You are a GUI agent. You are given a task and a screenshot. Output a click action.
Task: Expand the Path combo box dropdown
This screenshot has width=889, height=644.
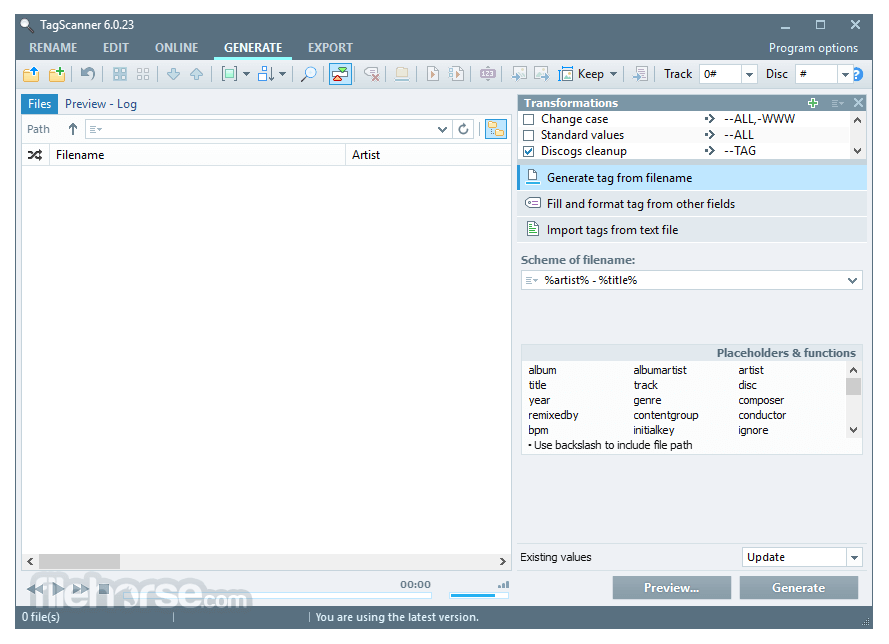click(442, 129)
